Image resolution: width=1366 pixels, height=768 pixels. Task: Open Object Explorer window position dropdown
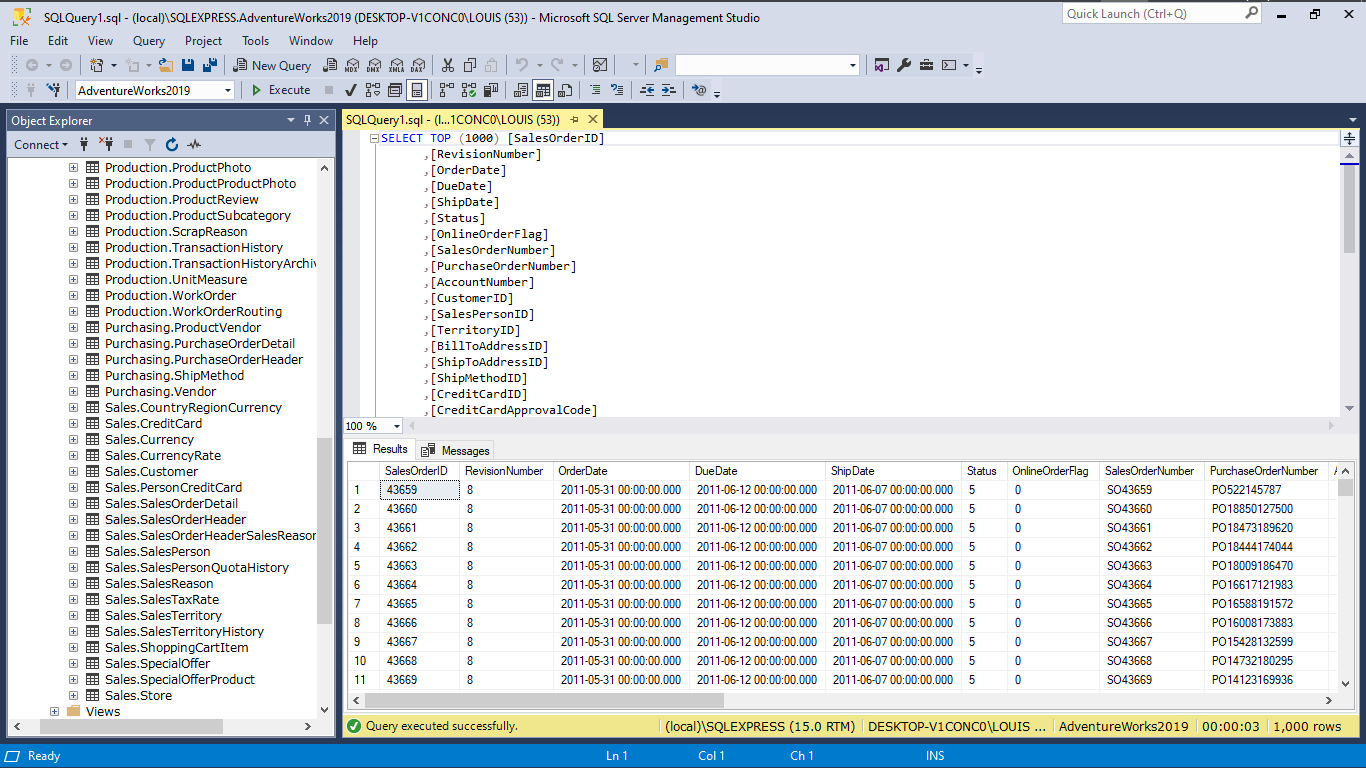point(291,120)
